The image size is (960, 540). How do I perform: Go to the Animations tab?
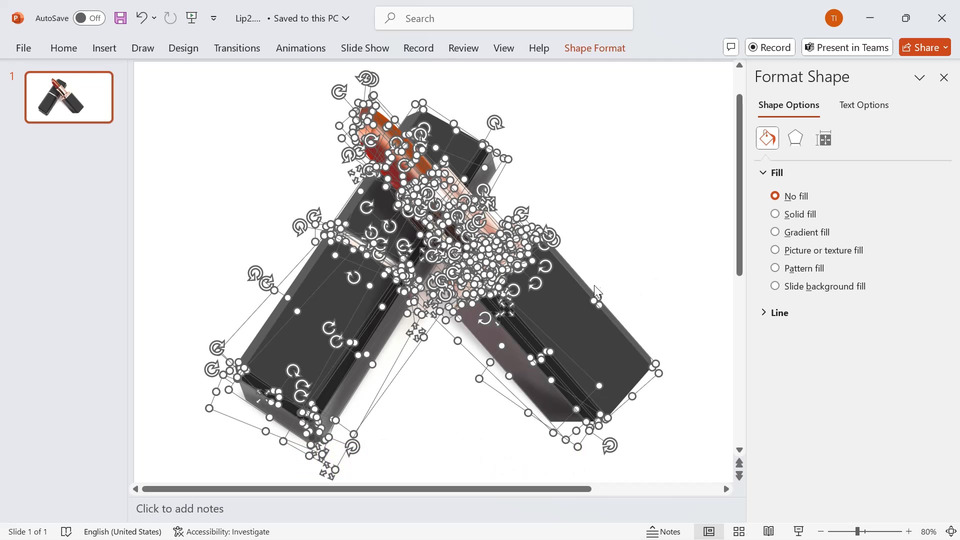301,48
